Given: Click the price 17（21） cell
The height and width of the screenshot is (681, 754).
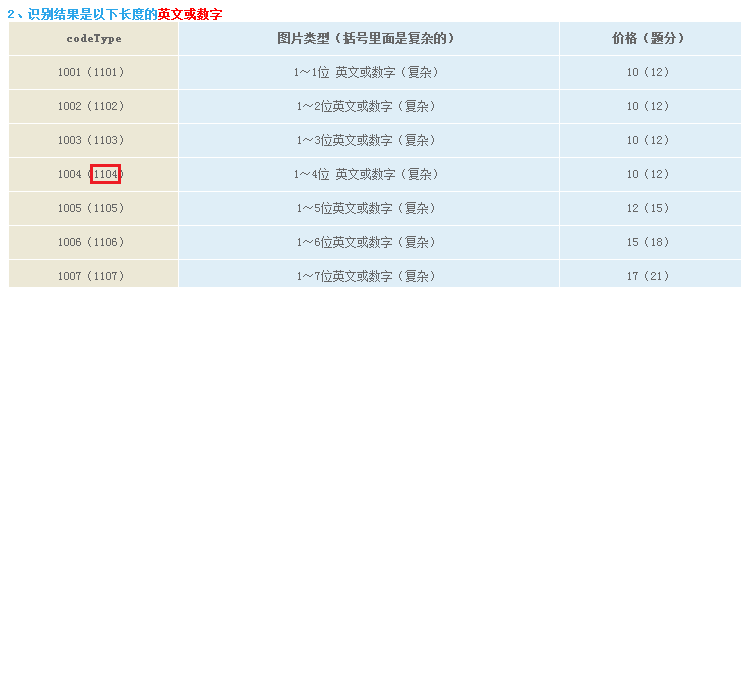Looking at the screenshot, I should [649, 276].
